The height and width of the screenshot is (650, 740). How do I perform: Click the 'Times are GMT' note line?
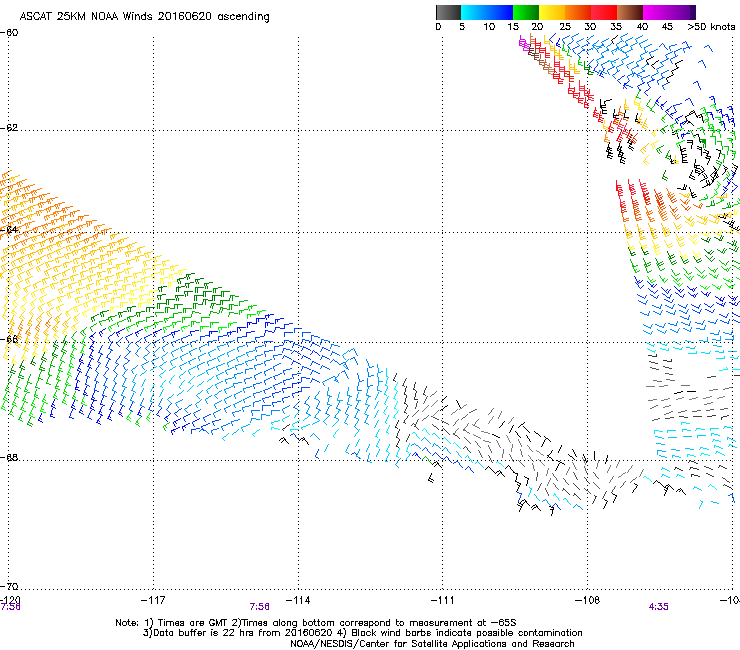[x=316, y=623]
